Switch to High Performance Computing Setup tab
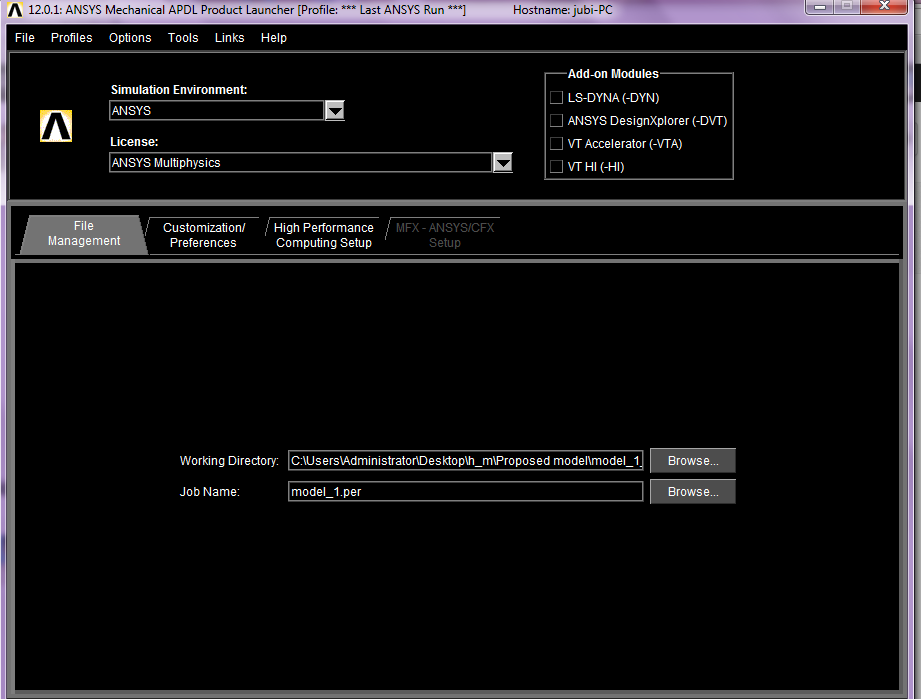Image resolution: width=921 pixels, height=699 pixels. pos(323,235)
